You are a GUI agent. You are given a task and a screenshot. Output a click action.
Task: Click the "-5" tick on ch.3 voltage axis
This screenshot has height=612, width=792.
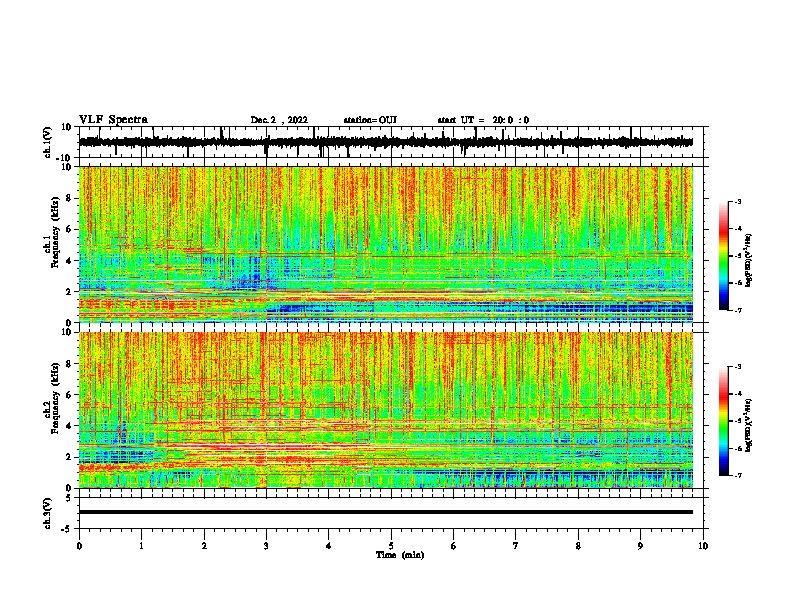68,529
